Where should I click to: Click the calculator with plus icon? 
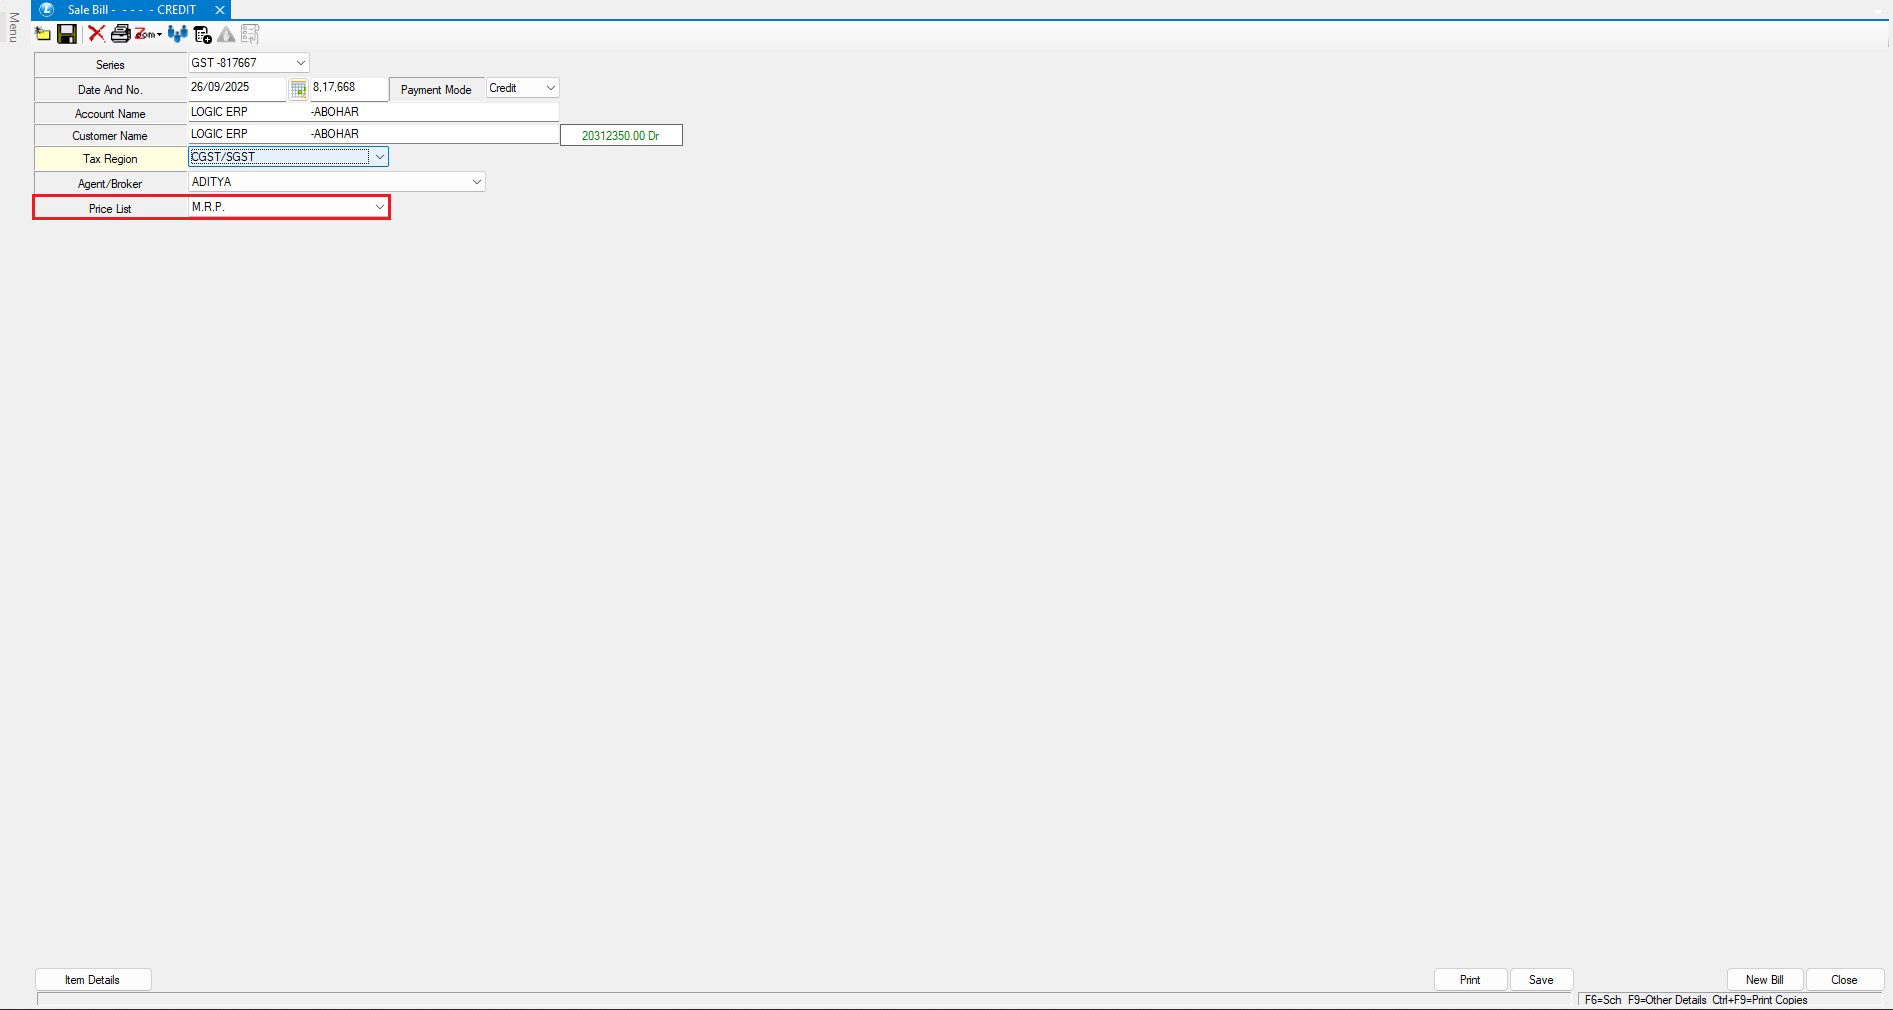(x=203, y=35)
